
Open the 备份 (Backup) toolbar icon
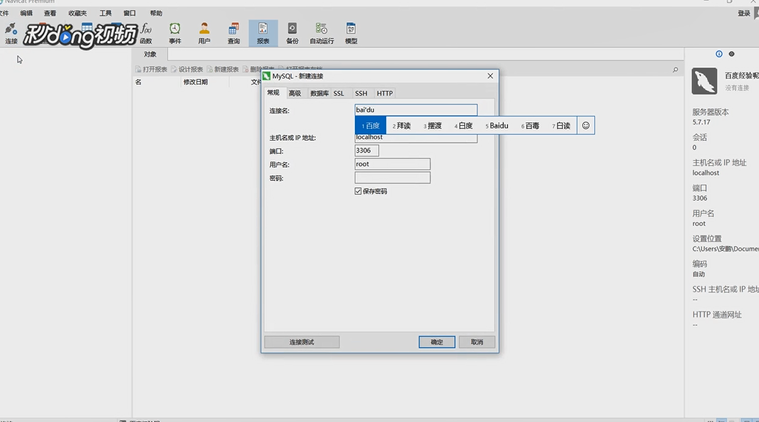pos(292,33)
